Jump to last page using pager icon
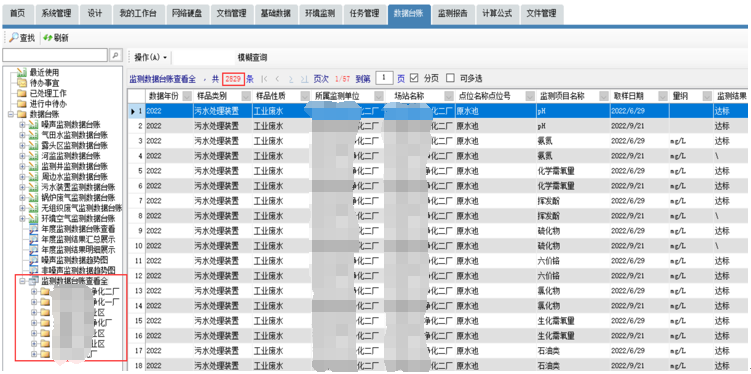The width and height of the screenshot is (751, 374). coord(304,78)
